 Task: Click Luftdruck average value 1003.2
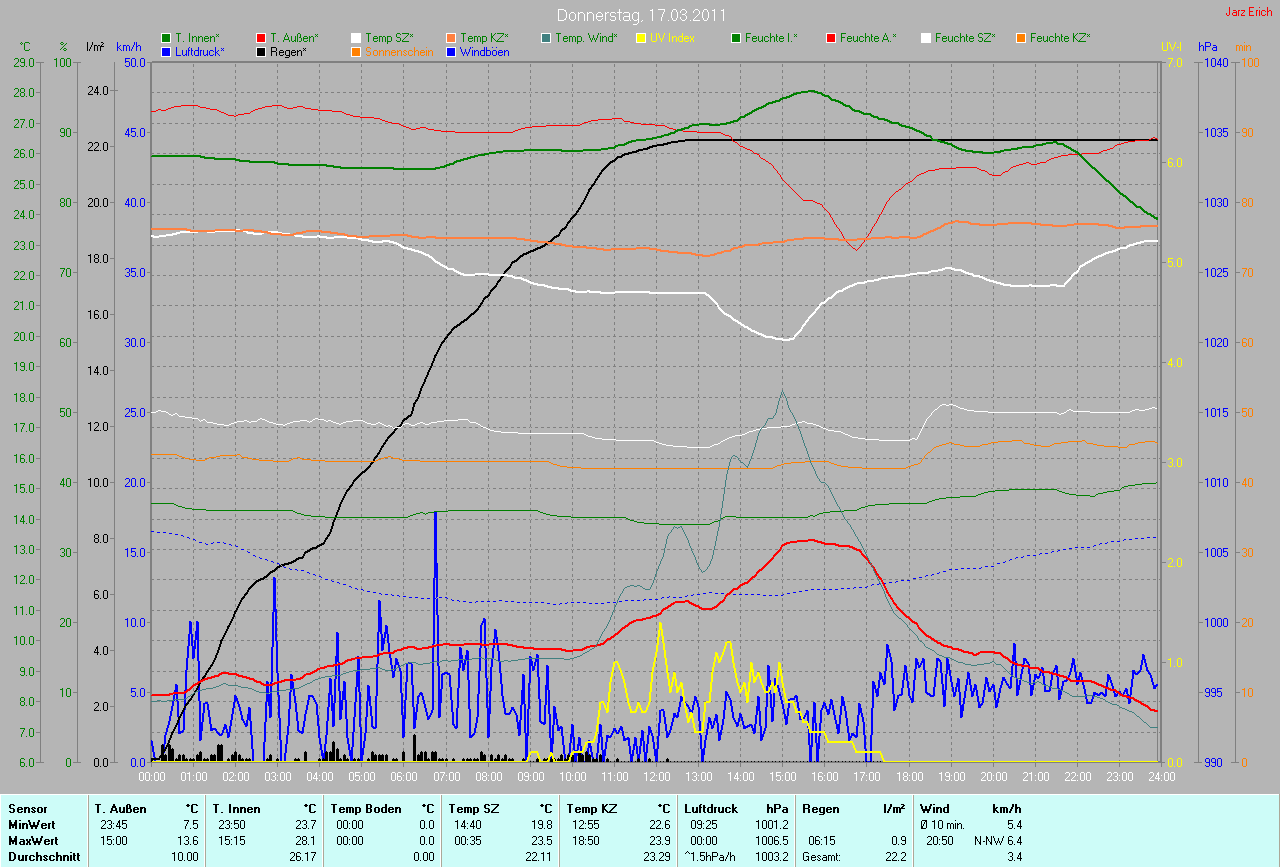[x=774, y=857]
